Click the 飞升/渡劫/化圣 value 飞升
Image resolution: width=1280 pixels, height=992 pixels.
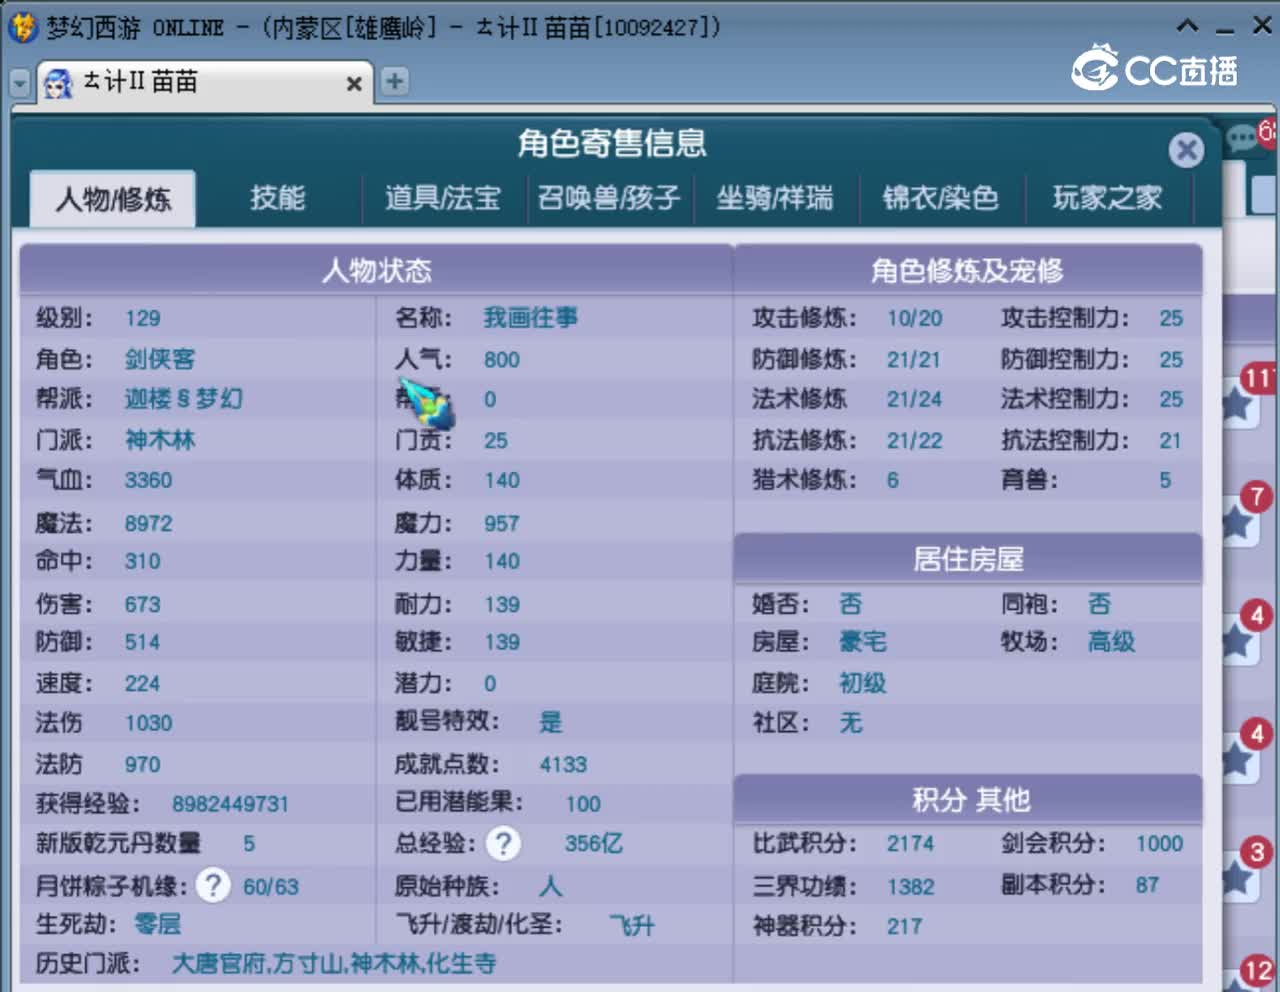[632, 926]
